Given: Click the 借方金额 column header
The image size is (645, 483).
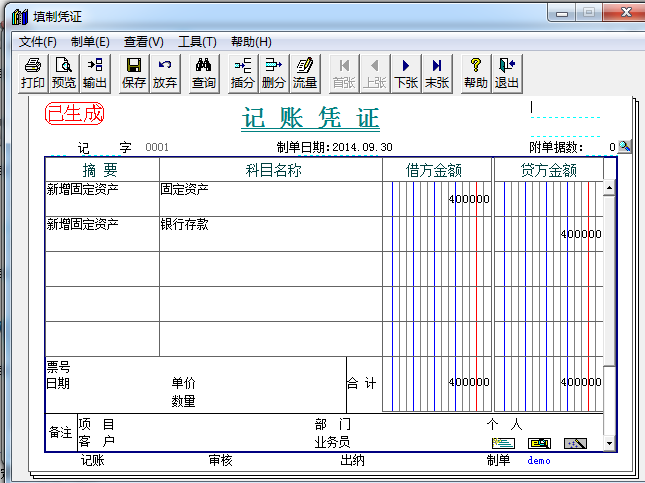Looking at the screenshot, I should (x=437, y=170).
